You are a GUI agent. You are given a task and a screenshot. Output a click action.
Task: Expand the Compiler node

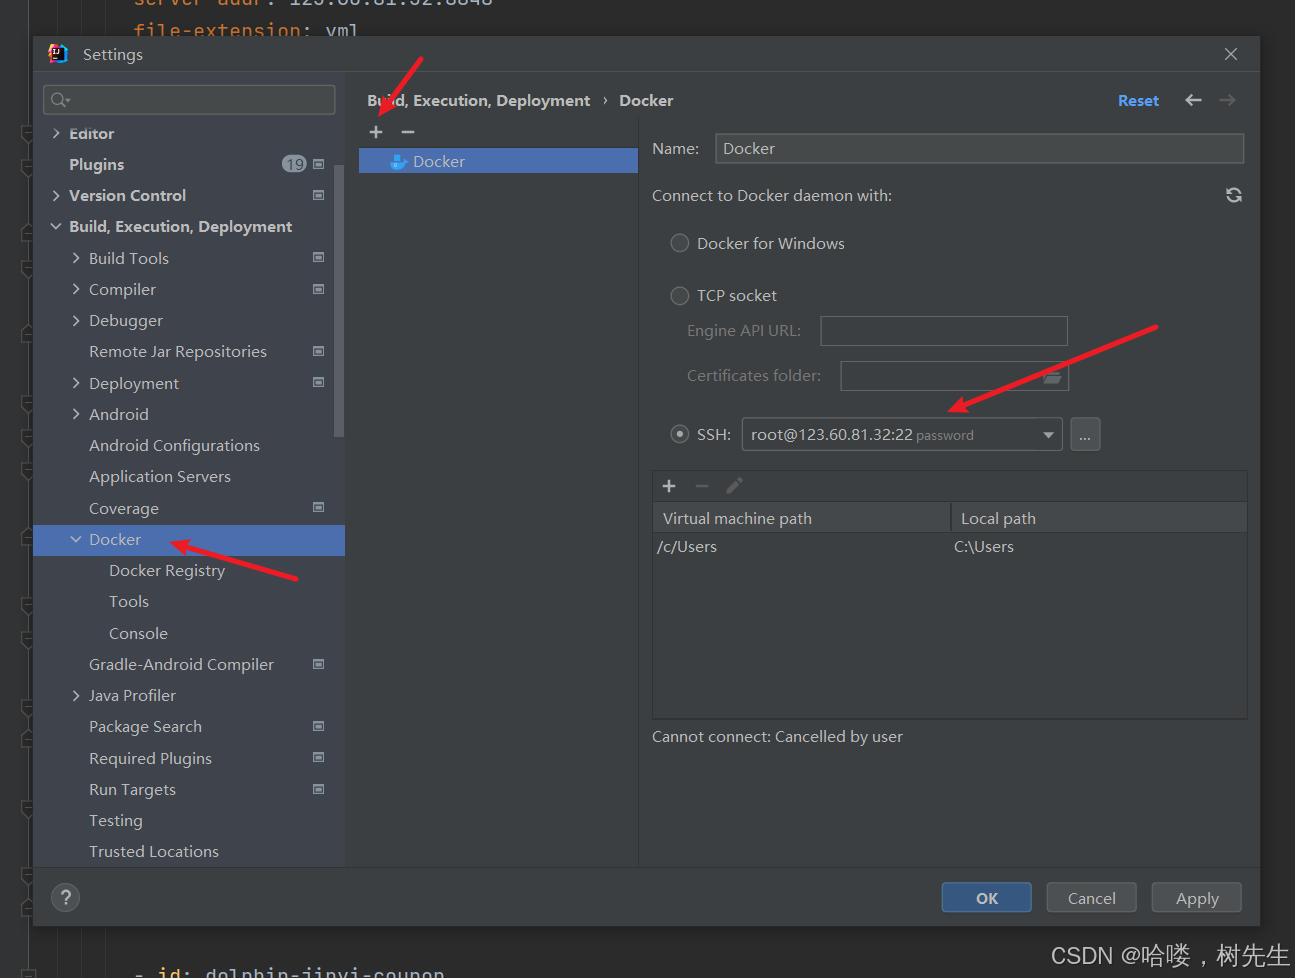[76, 289]
